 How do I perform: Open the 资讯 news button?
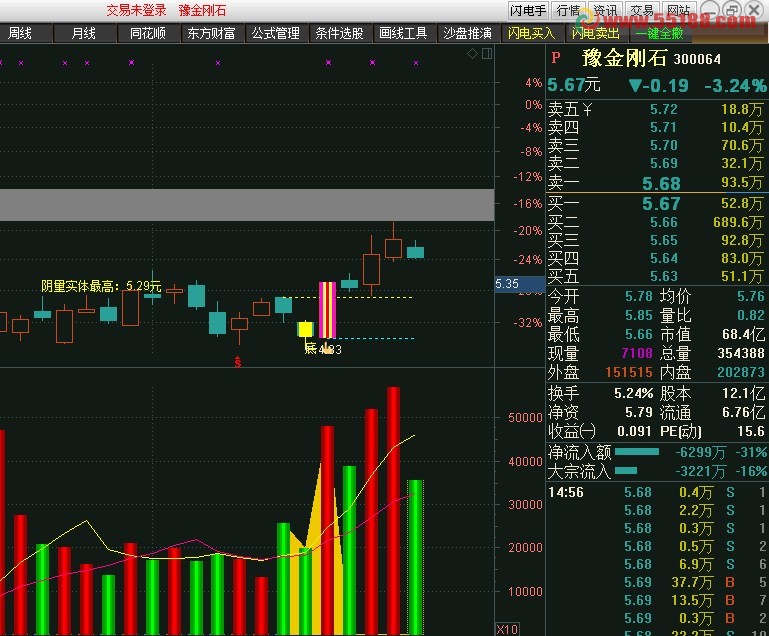(605, 10)
